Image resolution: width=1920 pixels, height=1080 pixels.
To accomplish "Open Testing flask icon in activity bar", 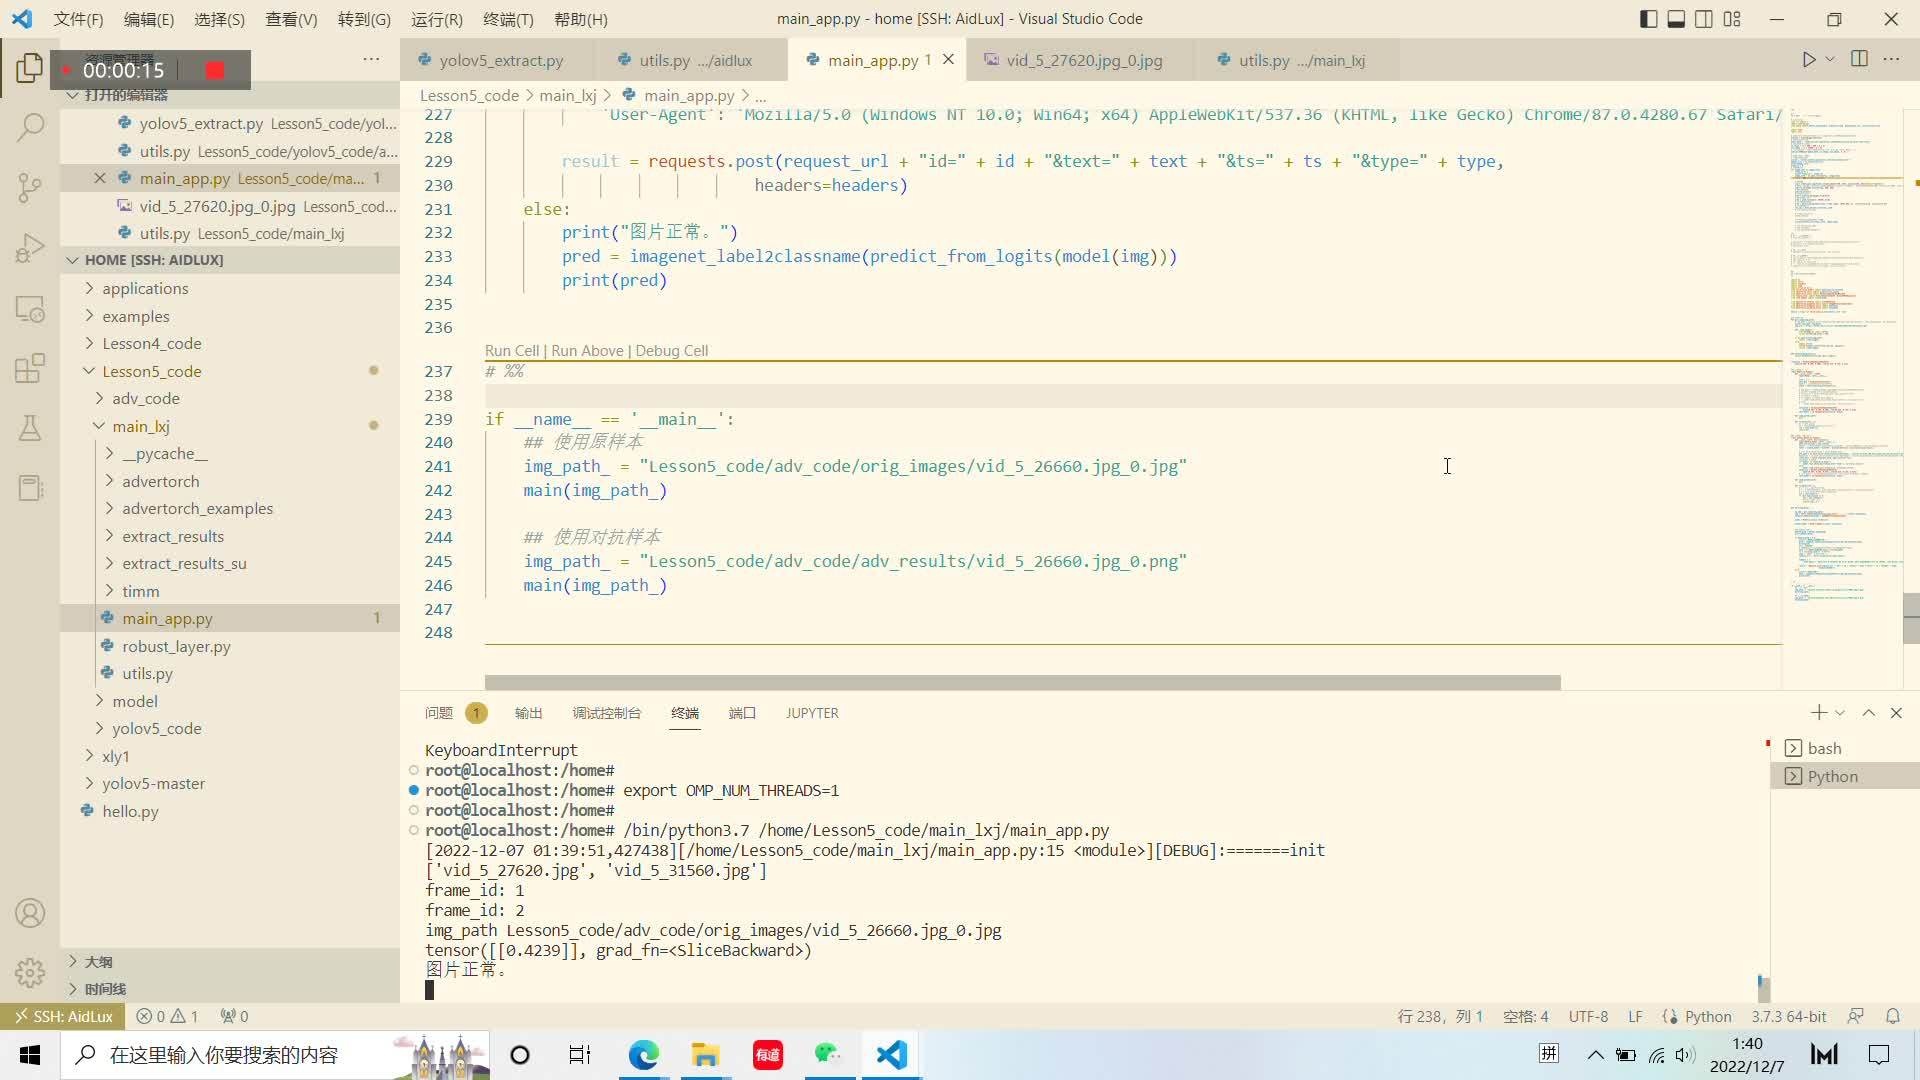I will tap(30, 428).
